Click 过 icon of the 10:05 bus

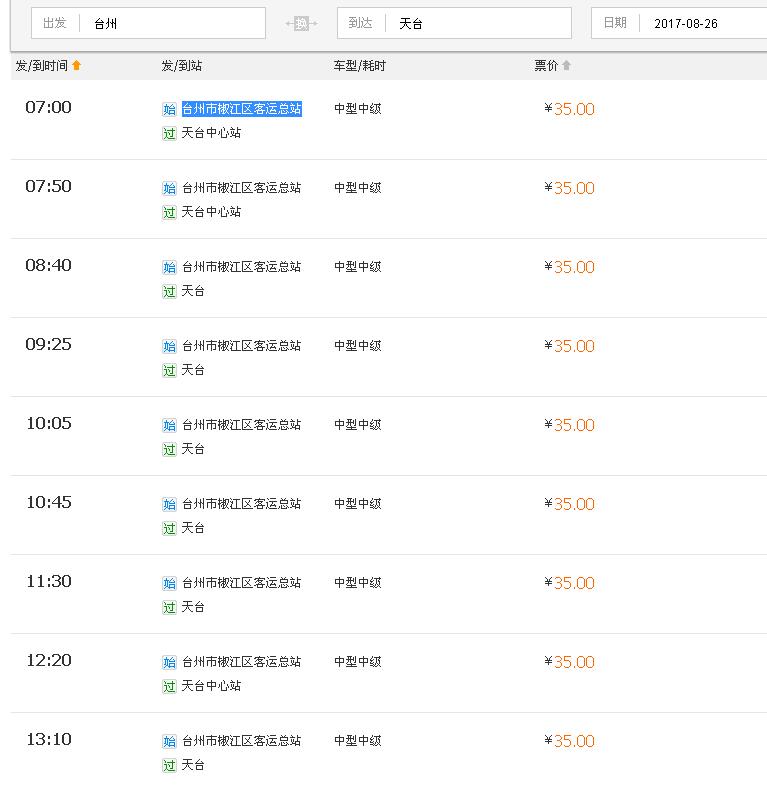pos(169,449)
